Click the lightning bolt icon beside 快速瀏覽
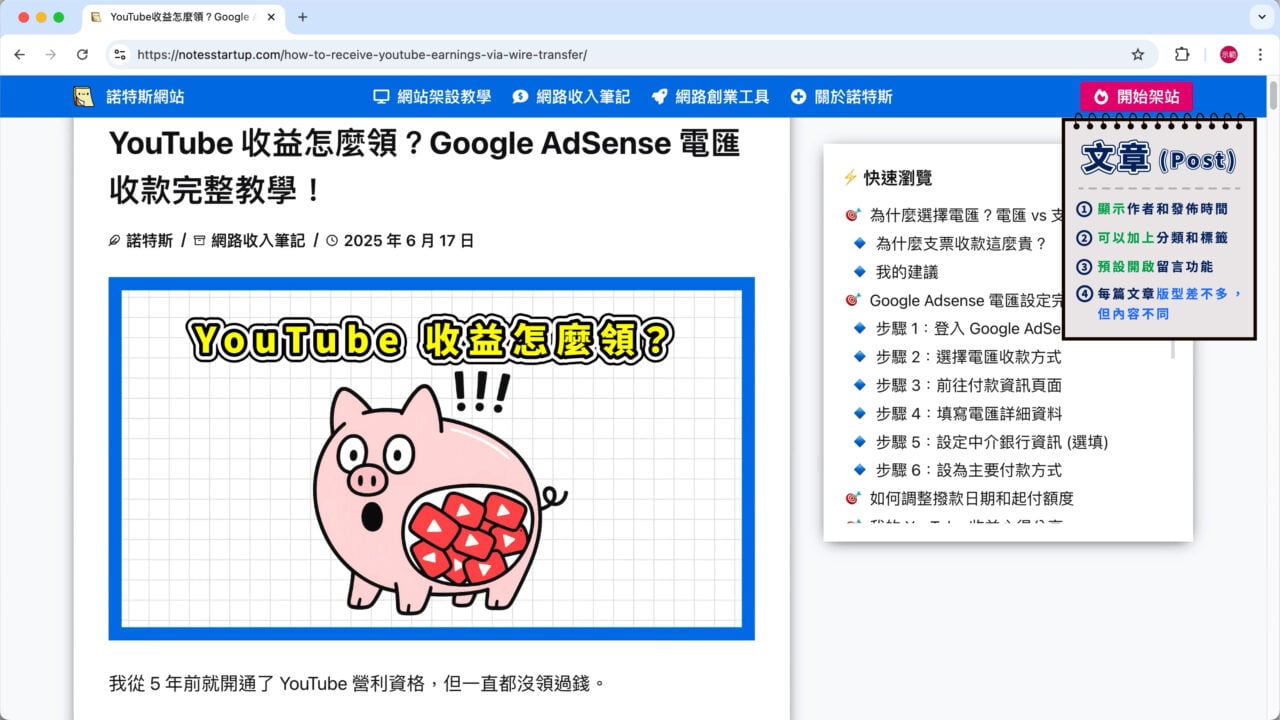This screenshot has width=1280, height=720. coord(852,177)
